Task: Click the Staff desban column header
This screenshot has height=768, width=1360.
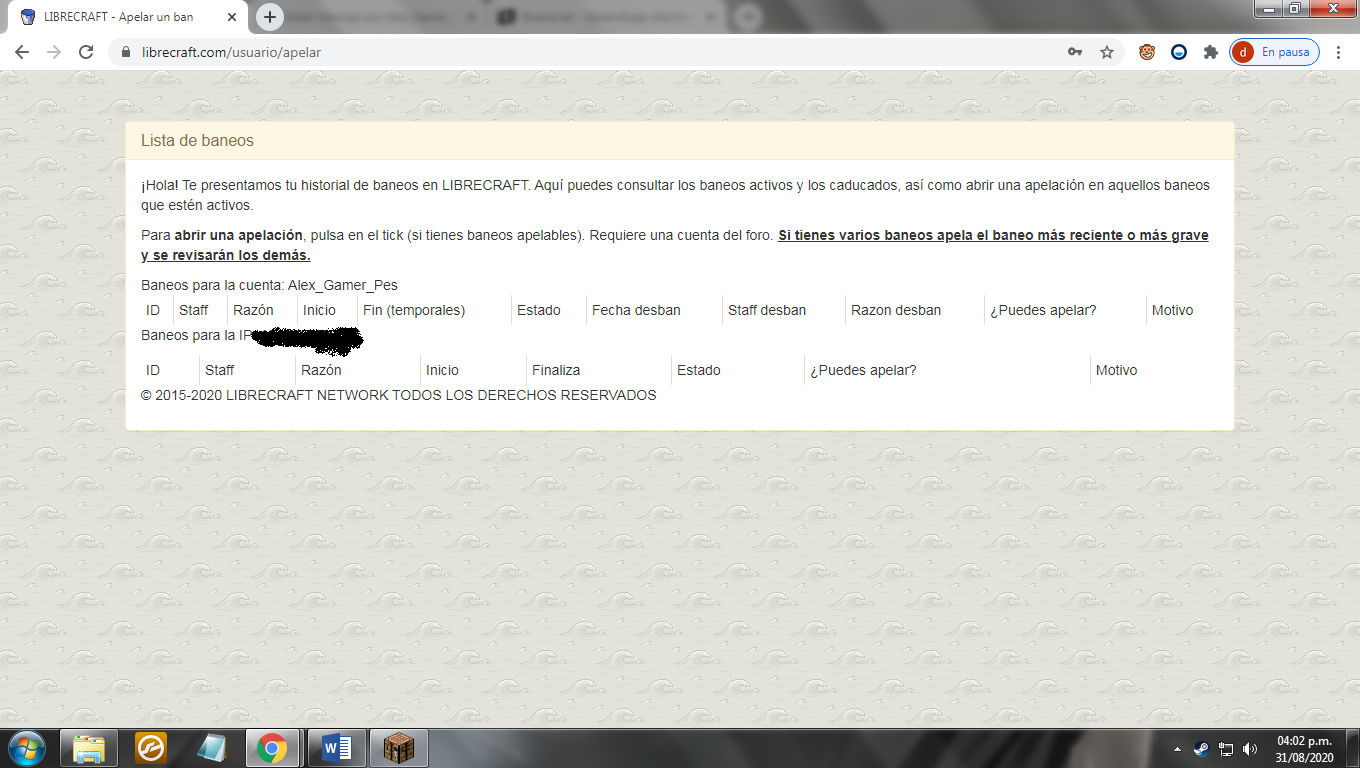Action: [767, 310]
